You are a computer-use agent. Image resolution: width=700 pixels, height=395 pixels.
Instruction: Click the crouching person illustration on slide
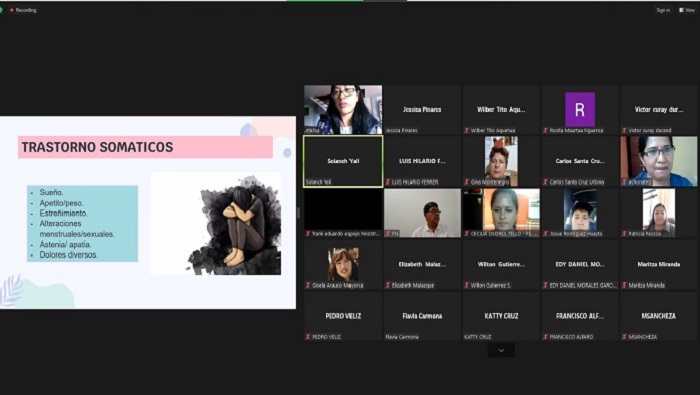point(235,225)
